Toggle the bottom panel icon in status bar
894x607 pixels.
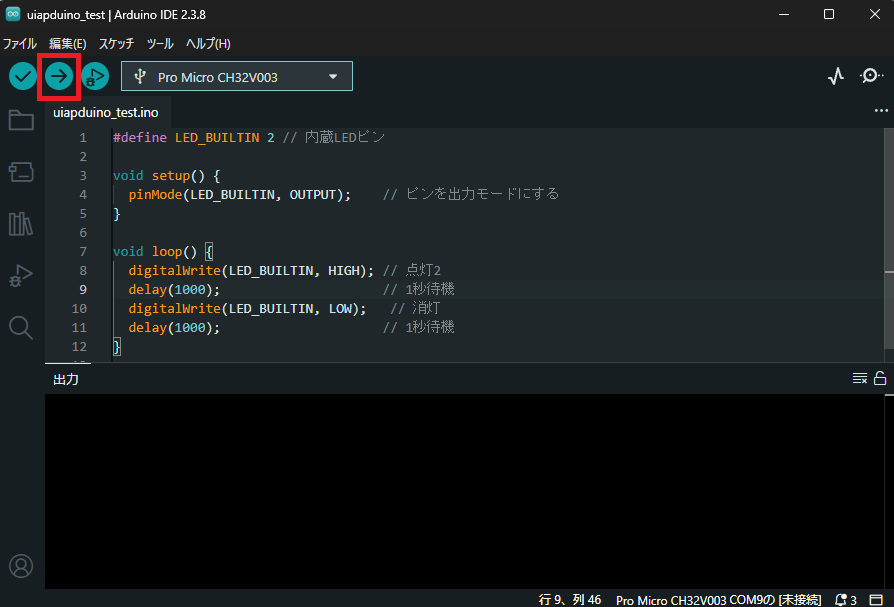(876, 600)
